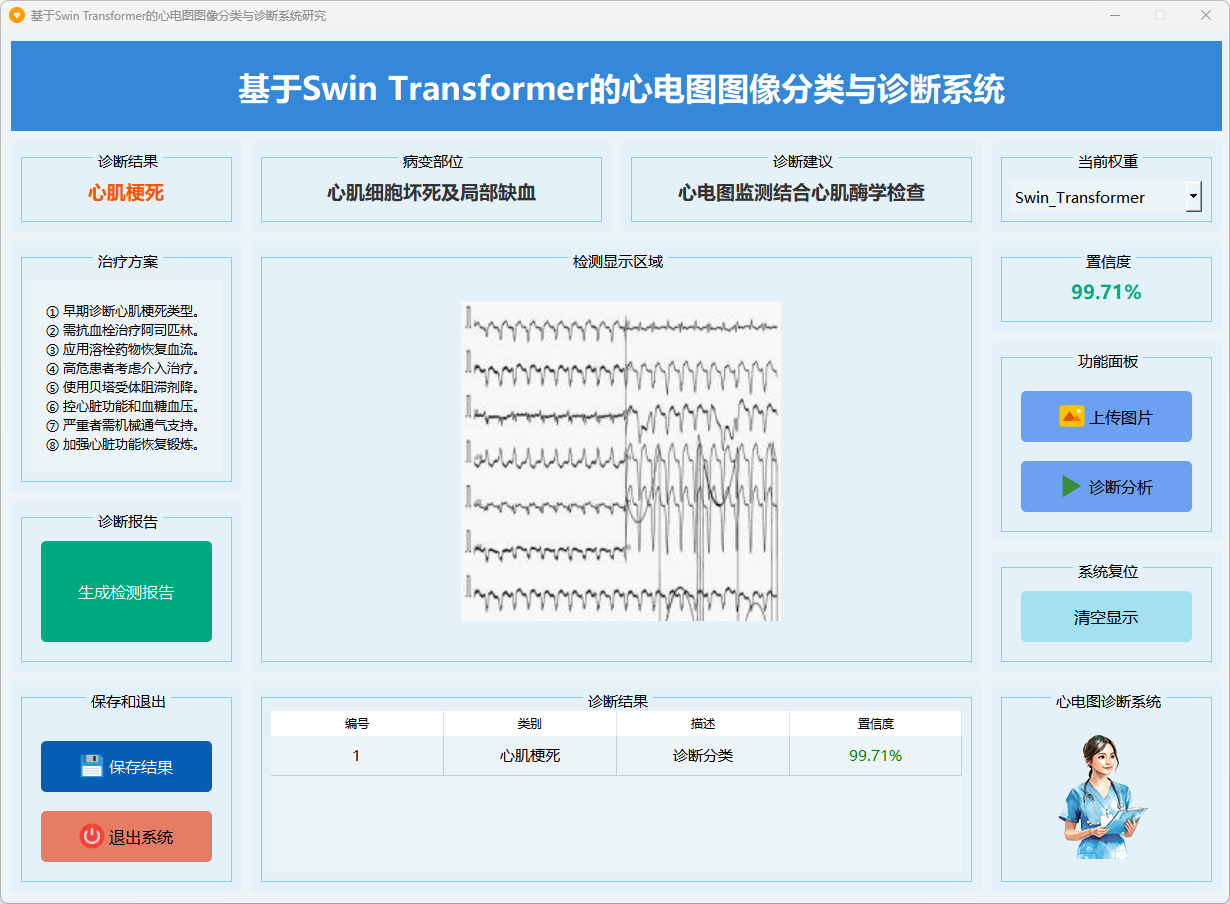Open the Swin_Transformer weight dropdown arrow

1193,197
